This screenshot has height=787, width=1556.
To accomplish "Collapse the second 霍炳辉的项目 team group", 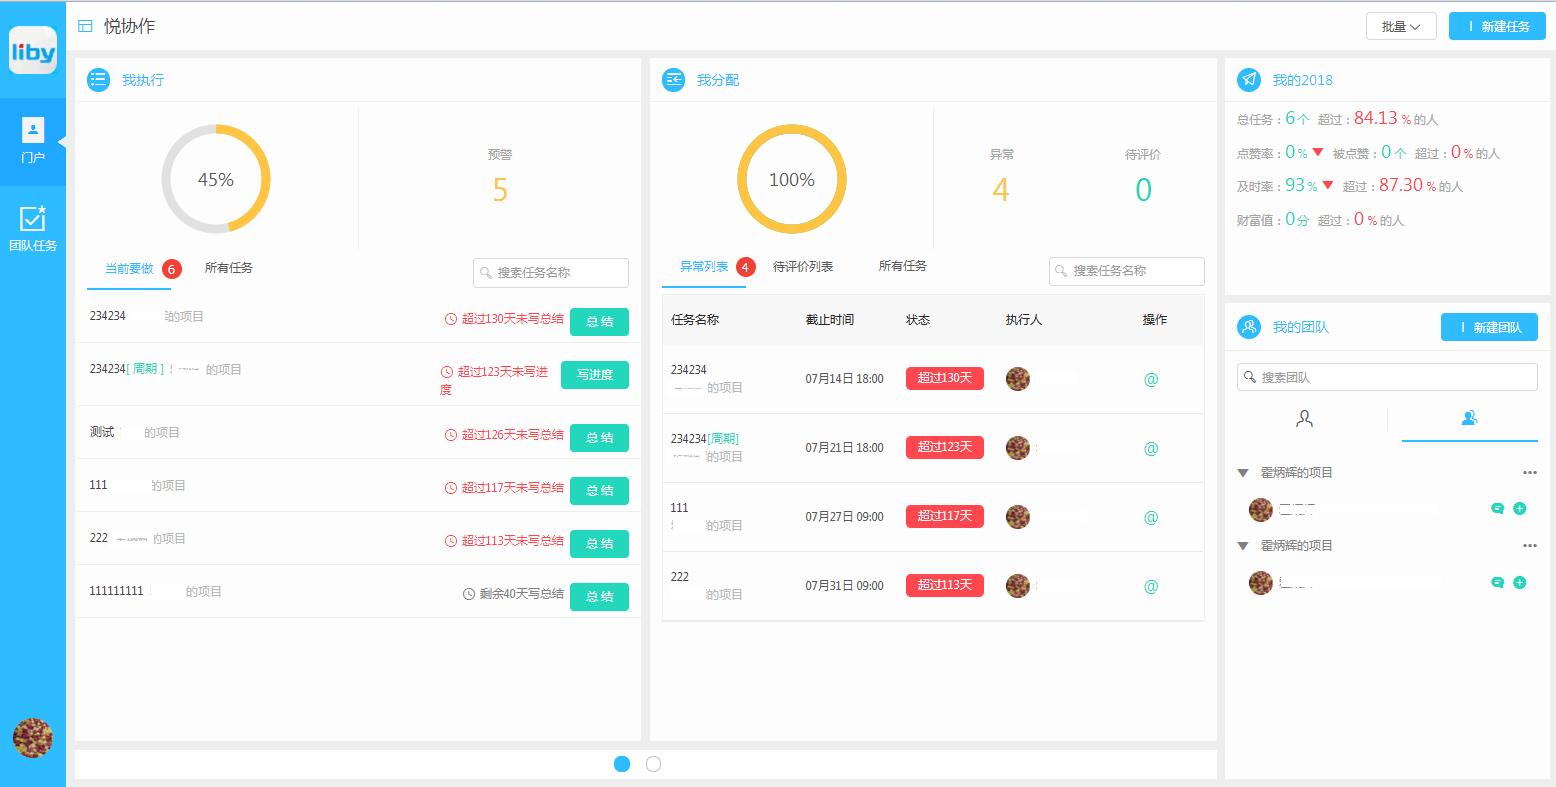I will (x=1243, y=546).
